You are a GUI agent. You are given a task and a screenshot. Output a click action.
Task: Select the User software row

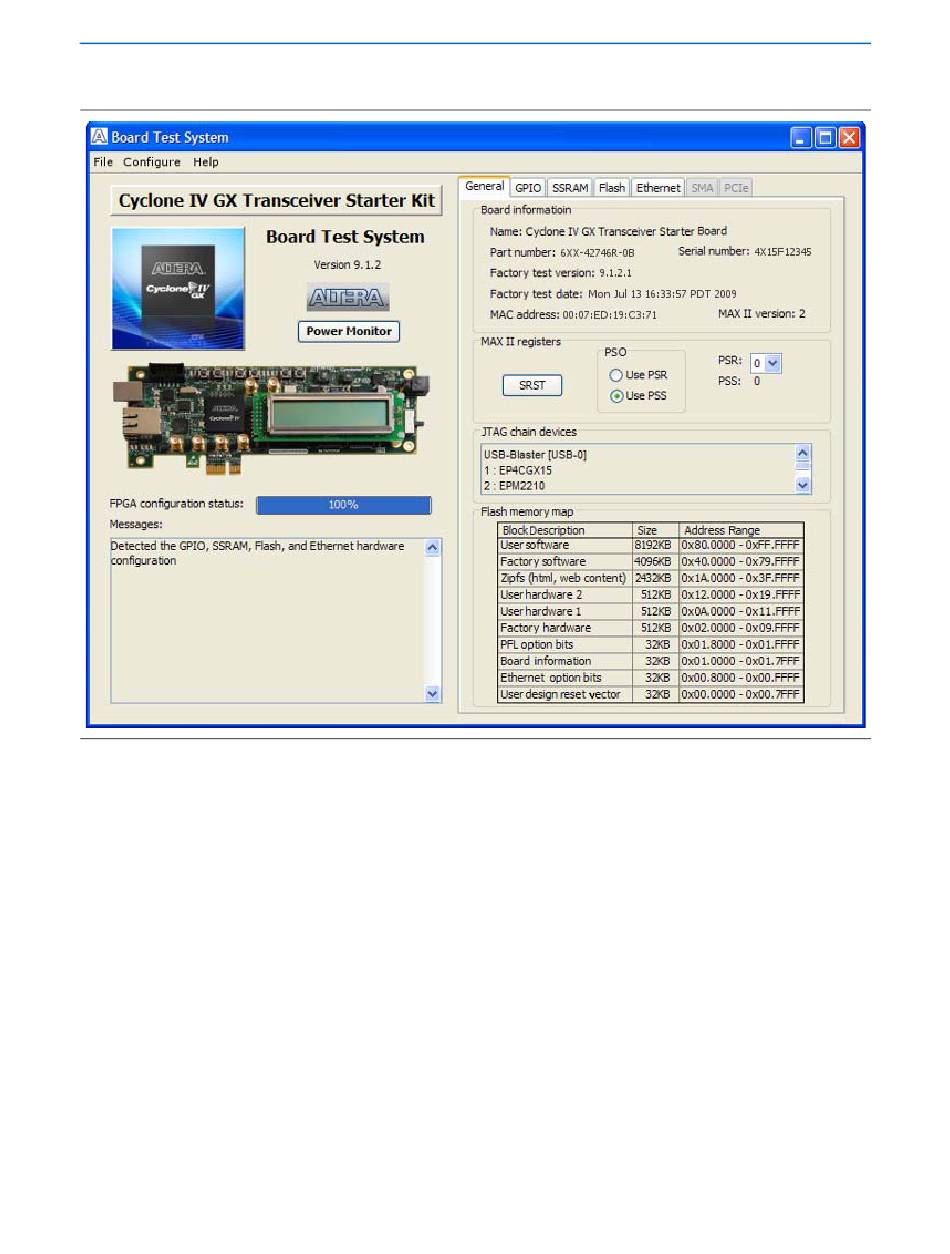(650, 545)
